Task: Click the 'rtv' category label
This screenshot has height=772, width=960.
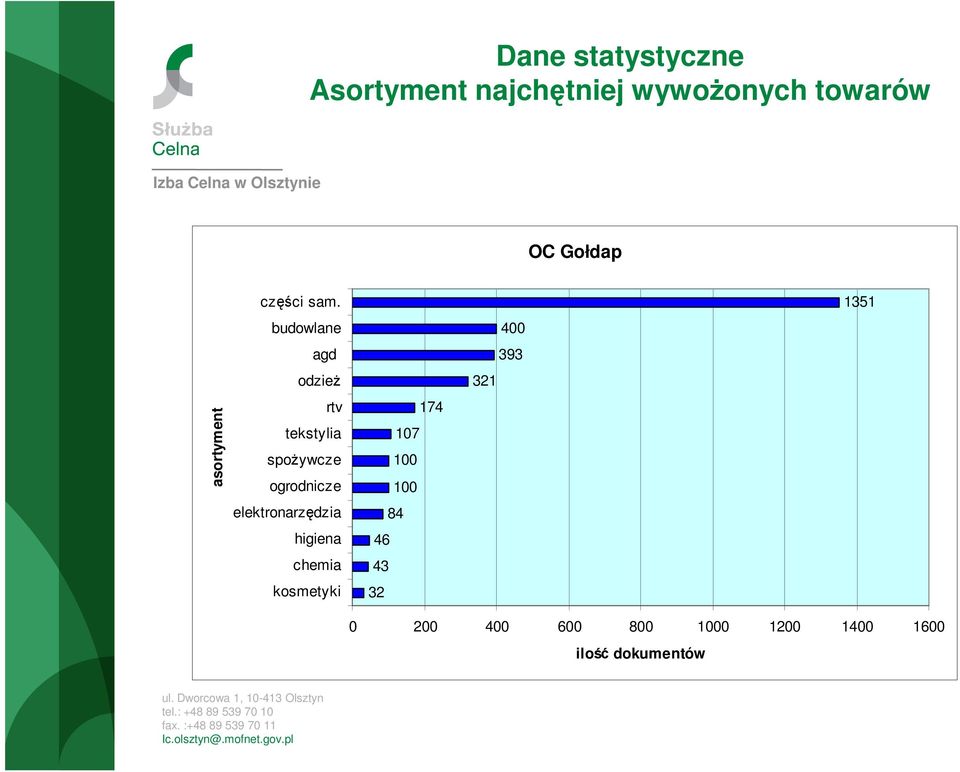Action: click(334, 407)
